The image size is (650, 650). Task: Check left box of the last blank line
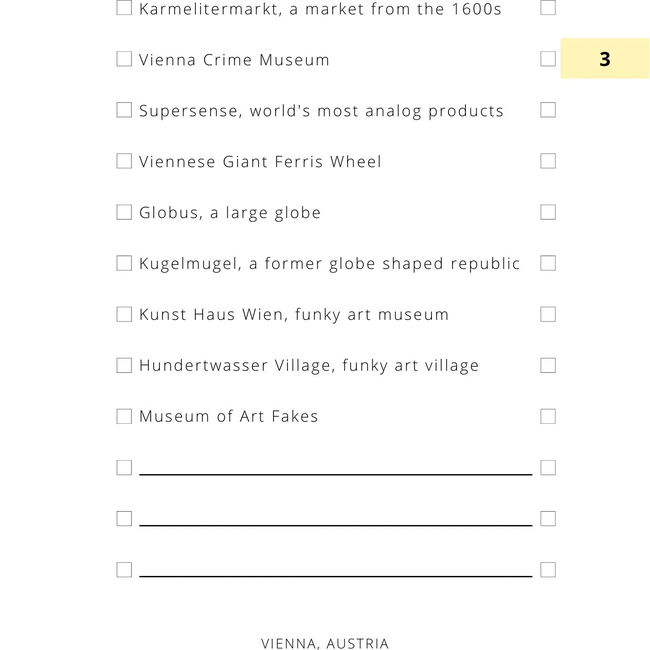click(x=124, y=570)
